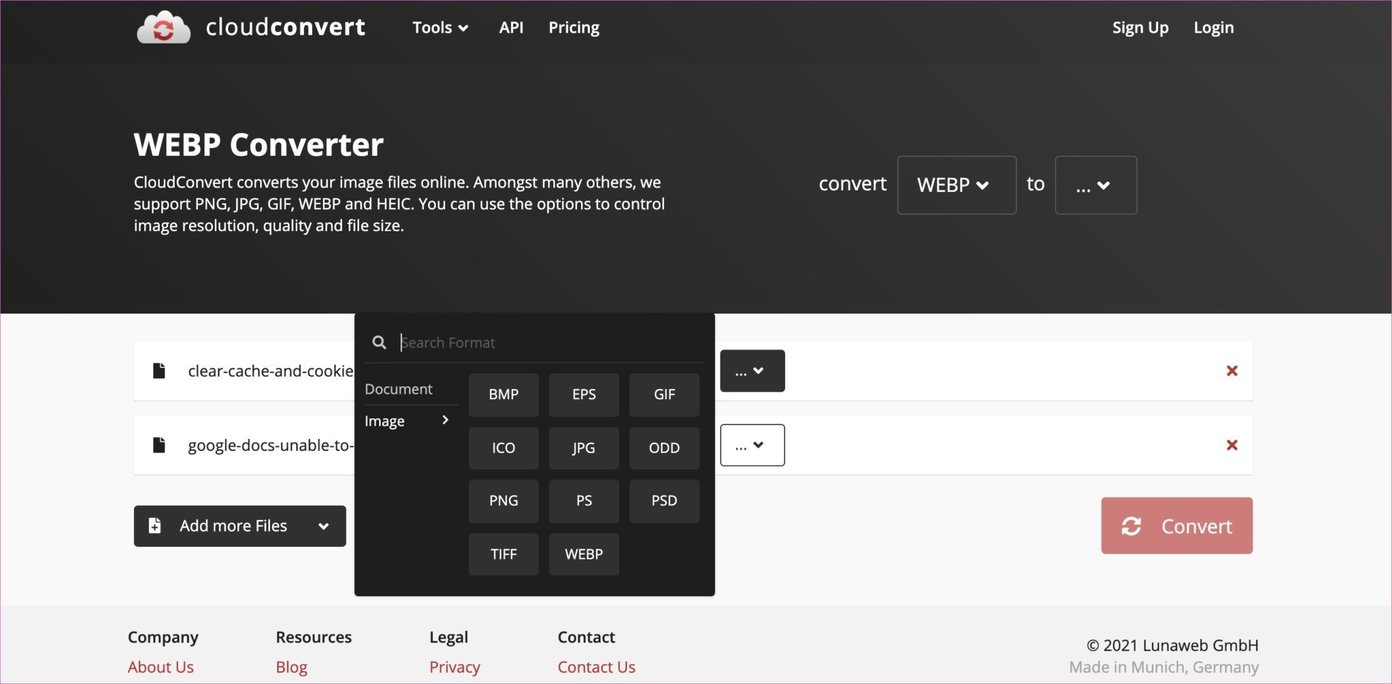Focus the Search Format input field
1392x684 pixels.
tap(550, 342)
